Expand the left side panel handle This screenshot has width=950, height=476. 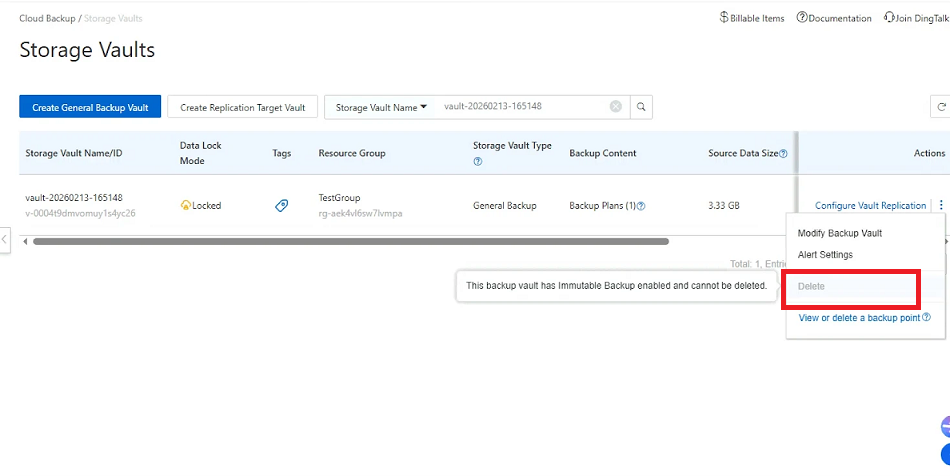[4, 240]
